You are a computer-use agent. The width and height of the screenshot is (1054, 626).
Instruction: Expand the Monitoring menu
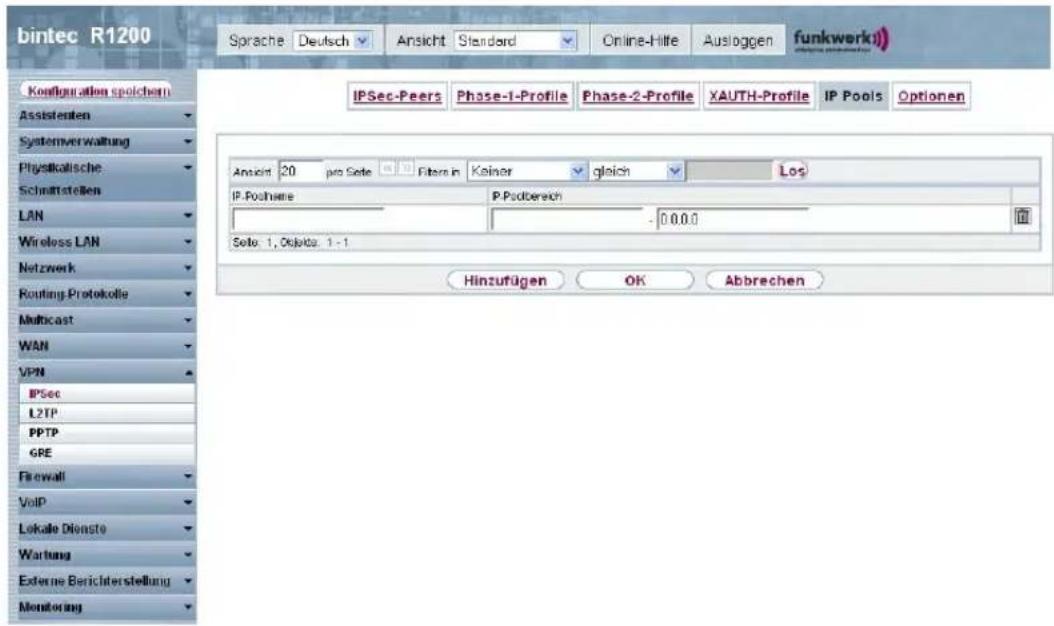[106, 607]
